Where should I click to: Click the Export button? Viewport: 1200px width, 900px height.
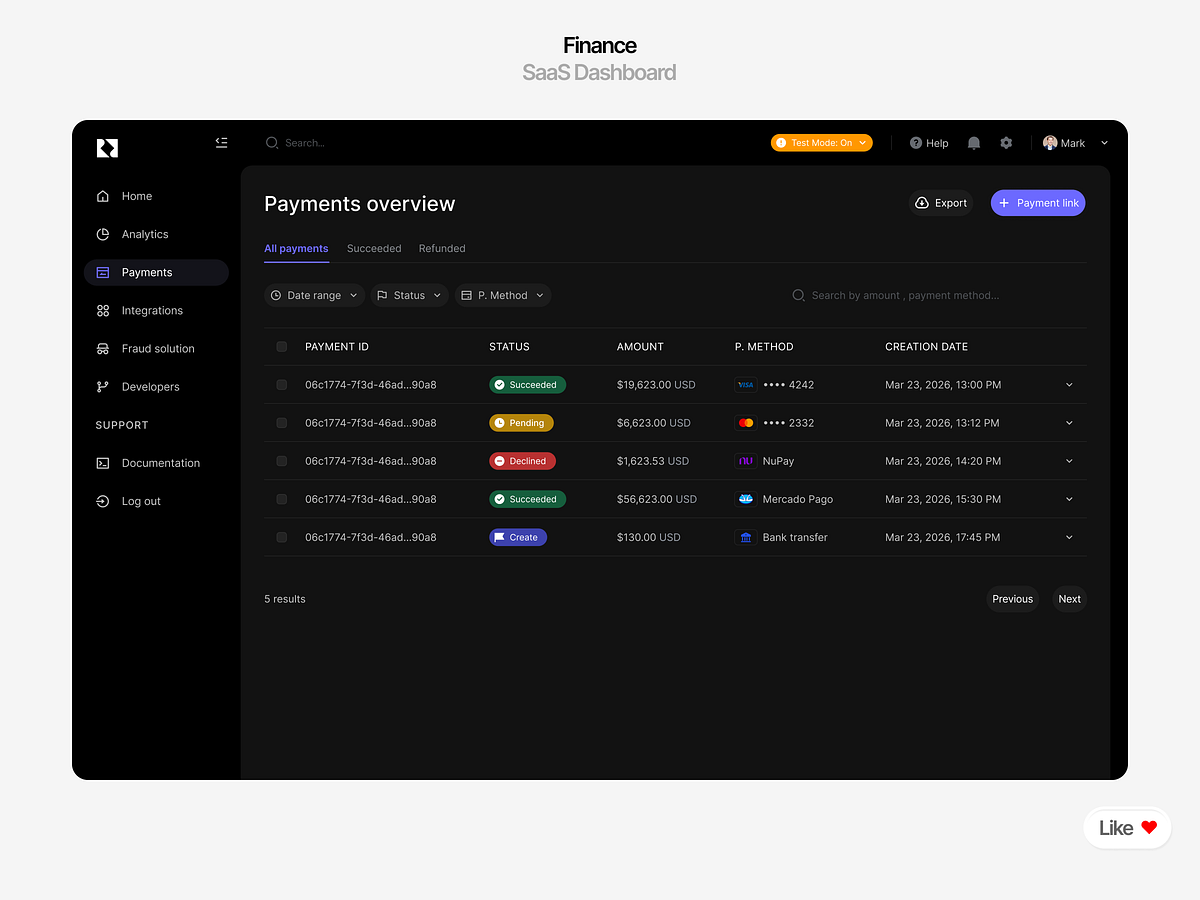(941, 203)
